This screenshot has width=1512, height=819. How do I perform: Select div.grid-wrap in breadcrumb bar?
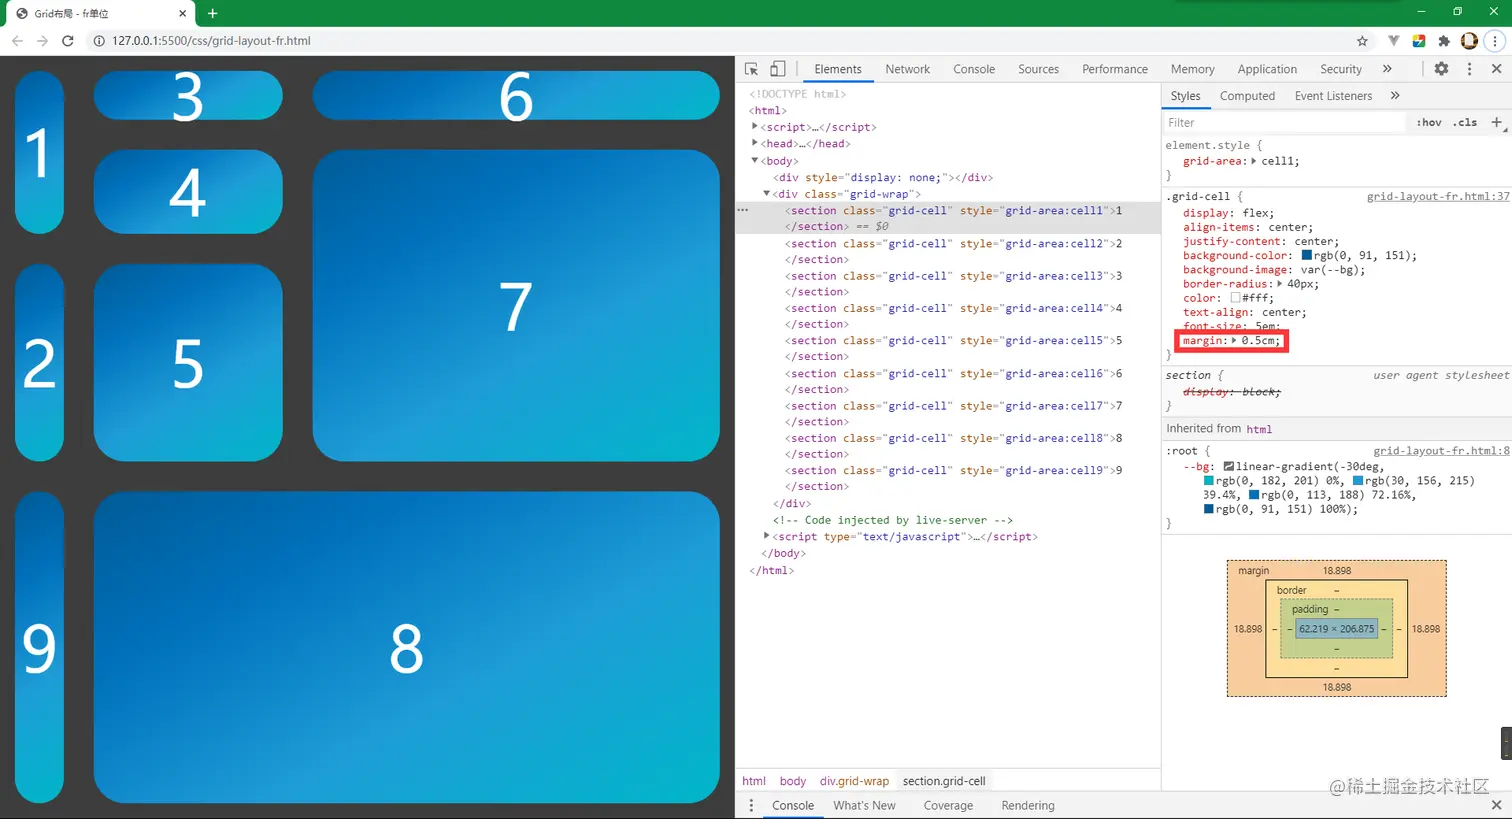pos(854,781)
